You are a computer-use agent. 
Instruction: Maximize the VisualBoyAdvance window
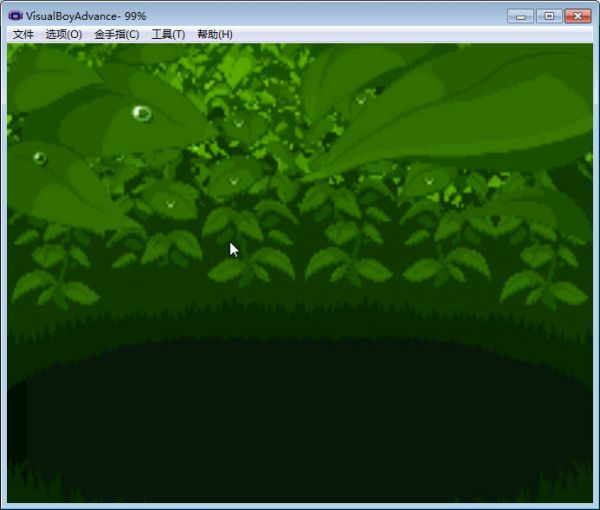[548, 16]
